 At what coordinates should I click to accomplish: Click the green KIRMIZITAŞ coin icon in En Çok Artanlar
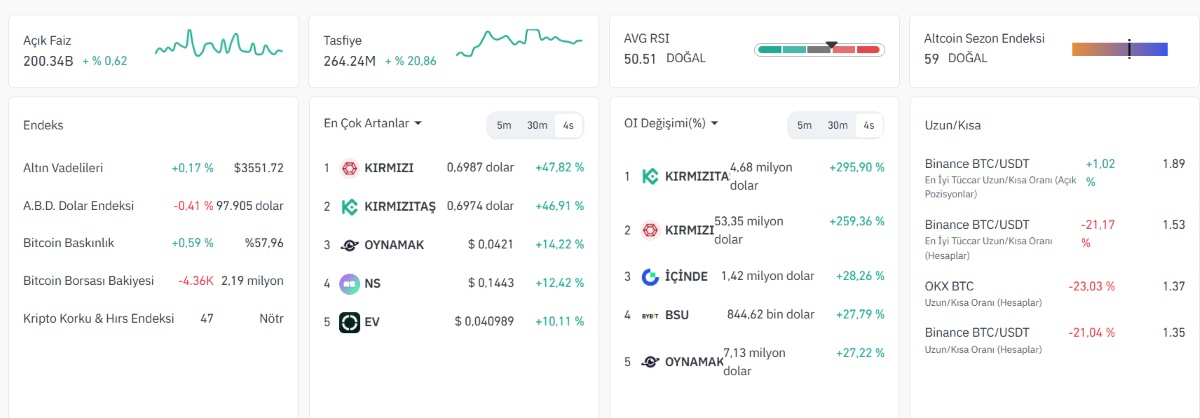coord(349,206)
